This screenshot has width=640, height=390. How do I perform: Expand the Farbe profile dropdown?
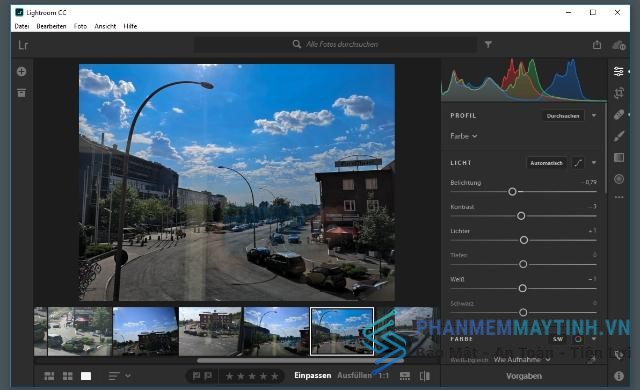(464, 136)
